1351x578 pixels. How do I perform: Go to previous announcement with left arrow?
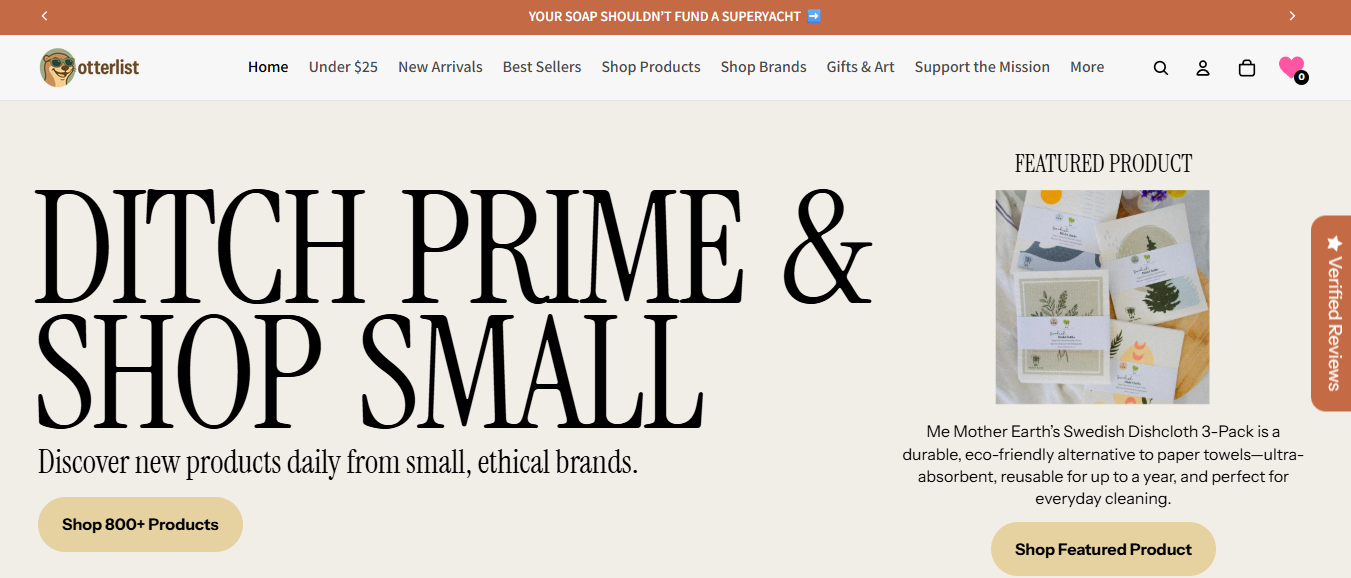pos(45,16)
